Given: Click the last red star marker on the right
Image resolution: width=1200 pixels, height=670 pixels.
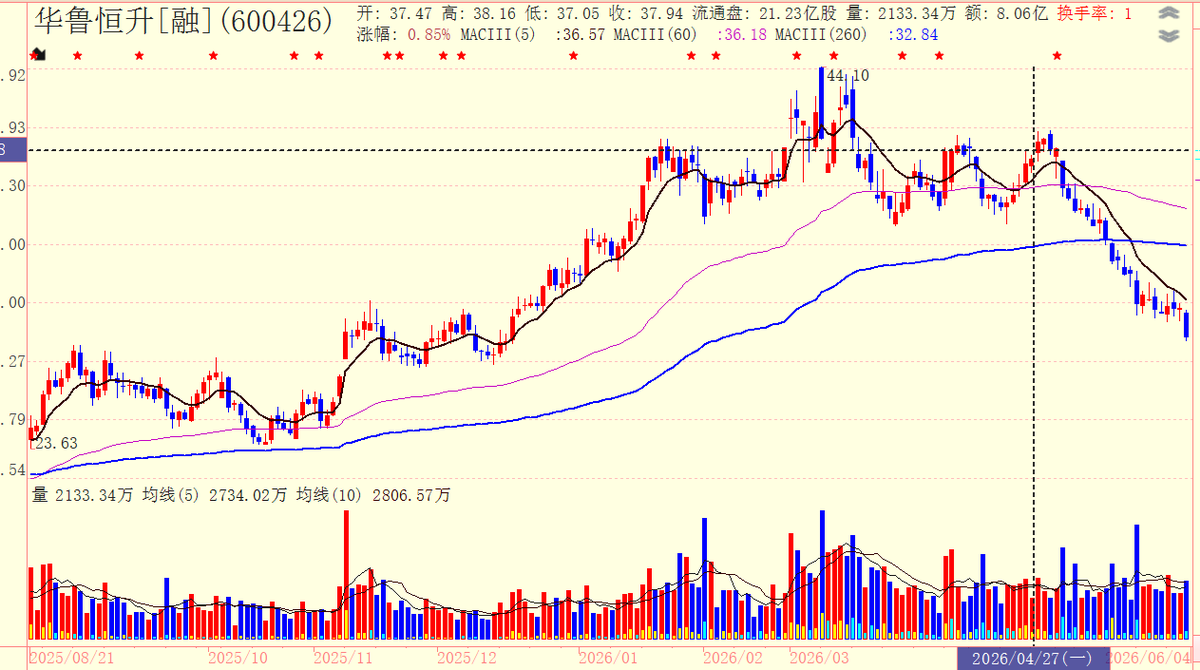Looking at the screenshot, I should (x=1057, y=54).
